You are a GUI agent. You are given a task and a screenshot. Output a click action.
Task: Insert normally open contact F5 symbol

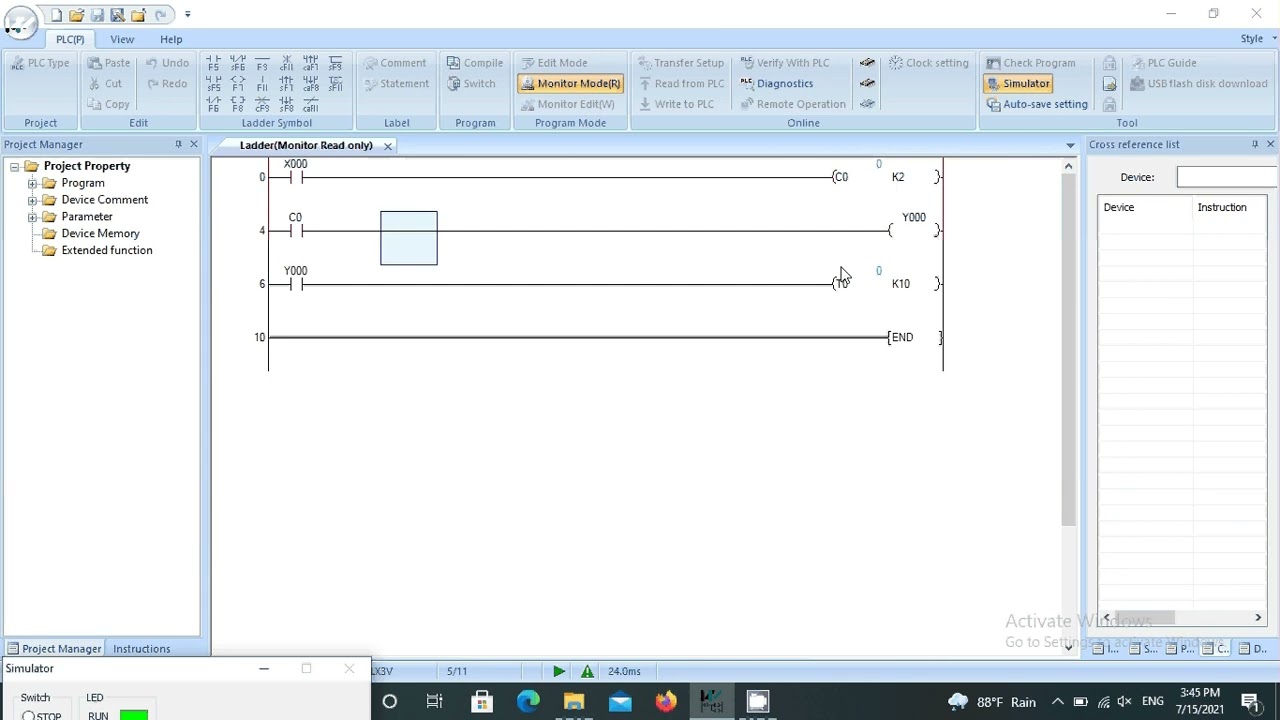click(x=213, y=63)
